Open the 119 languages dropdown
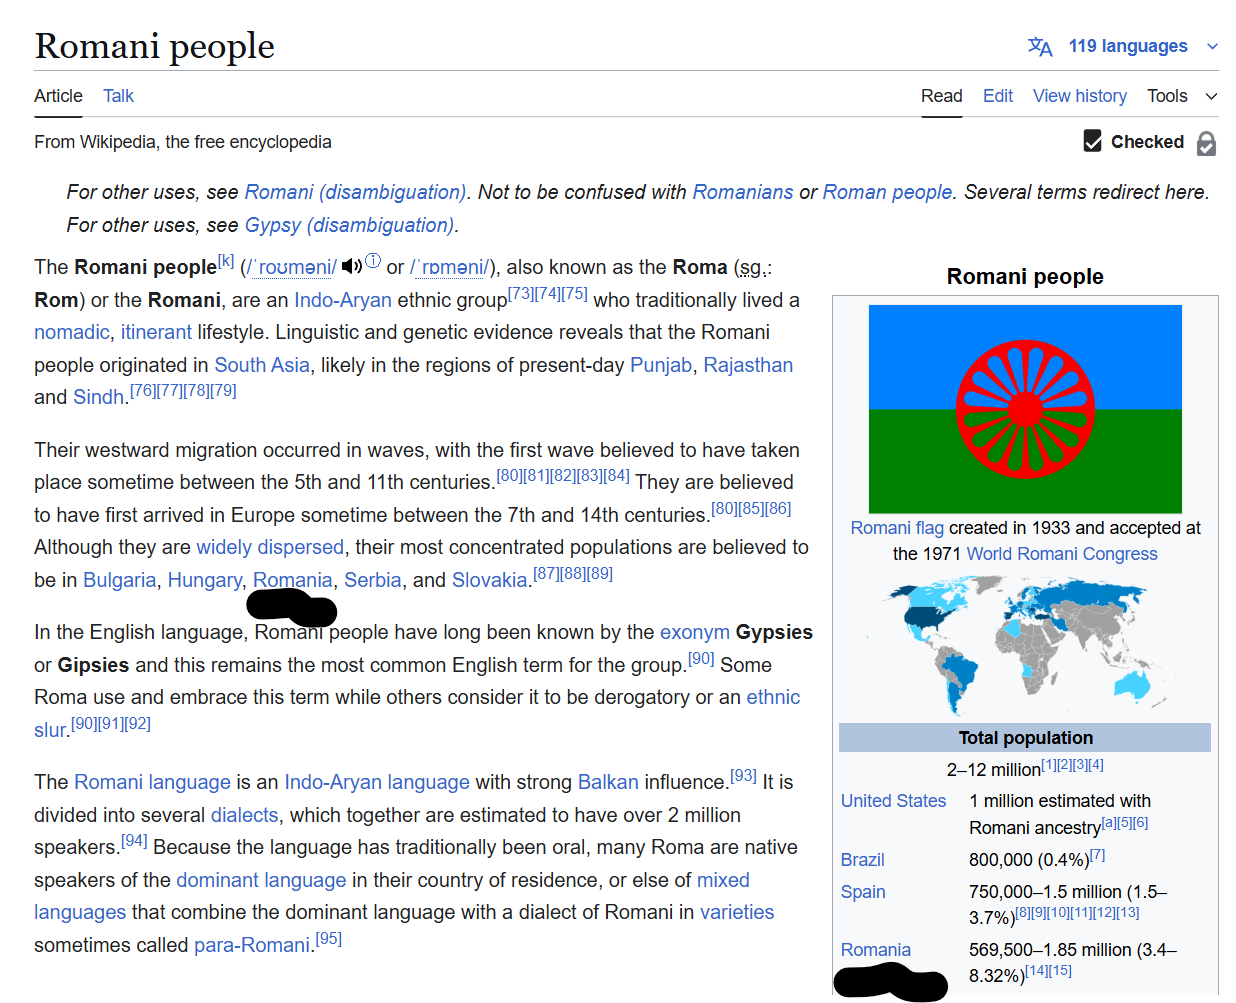The height and width of the screenshot is (1003, 1236). (1143, 46)
